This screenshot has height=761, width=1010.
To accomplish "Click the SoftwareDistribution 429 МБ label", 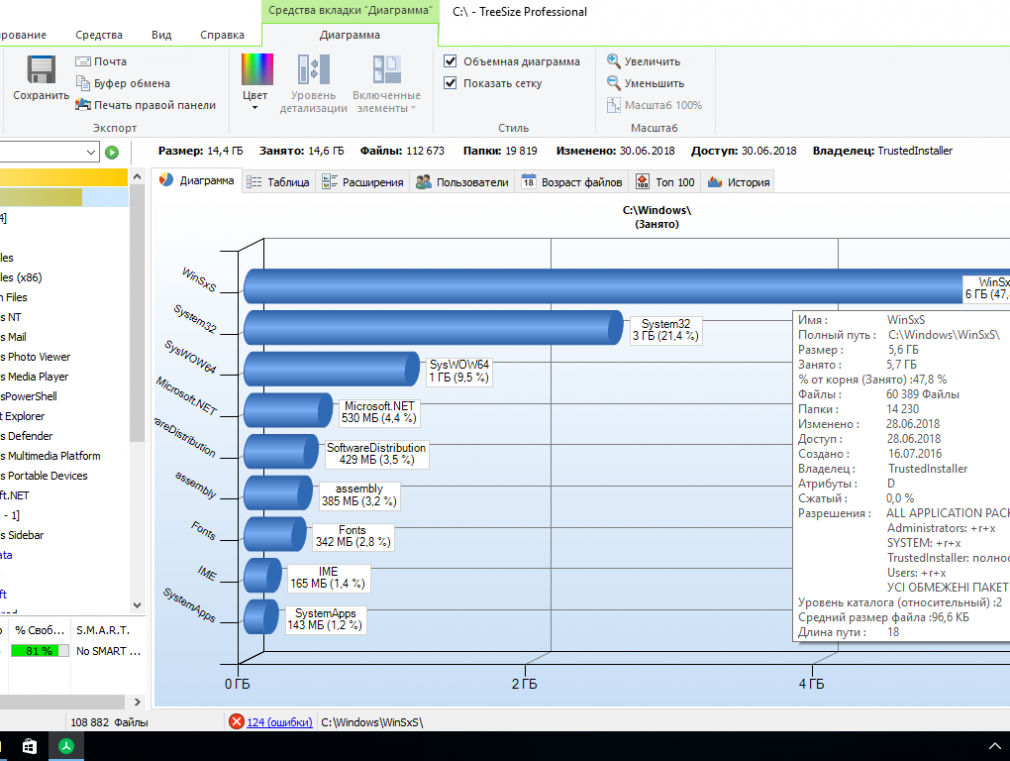I will point(376,454).
